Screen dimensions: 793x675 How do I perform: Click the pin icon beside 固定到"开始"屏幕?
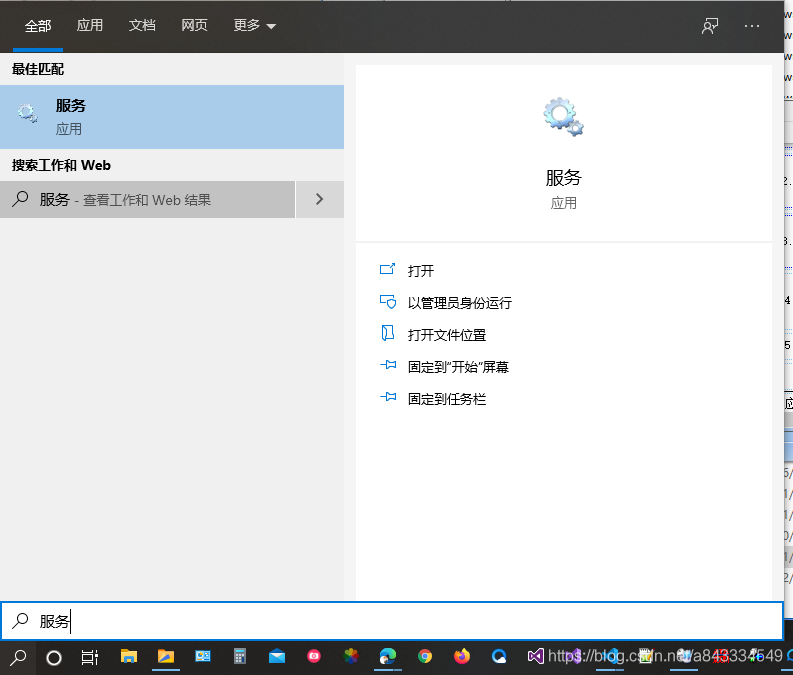coord(388,365)
